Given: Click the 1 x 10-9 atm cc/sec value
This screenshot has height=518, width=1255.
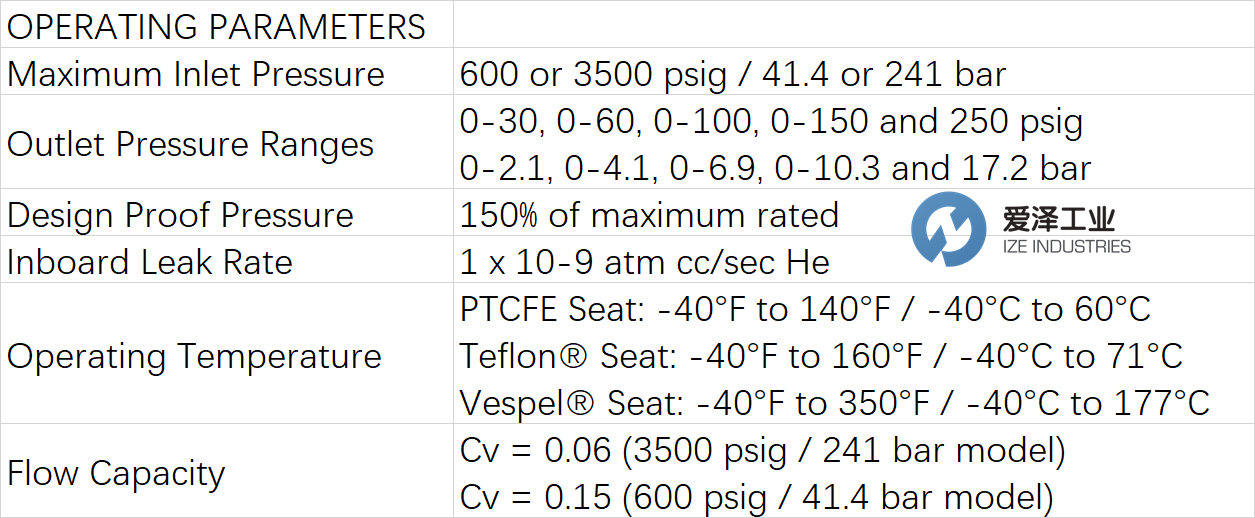Looking at the screenshot, I should 645,262.
